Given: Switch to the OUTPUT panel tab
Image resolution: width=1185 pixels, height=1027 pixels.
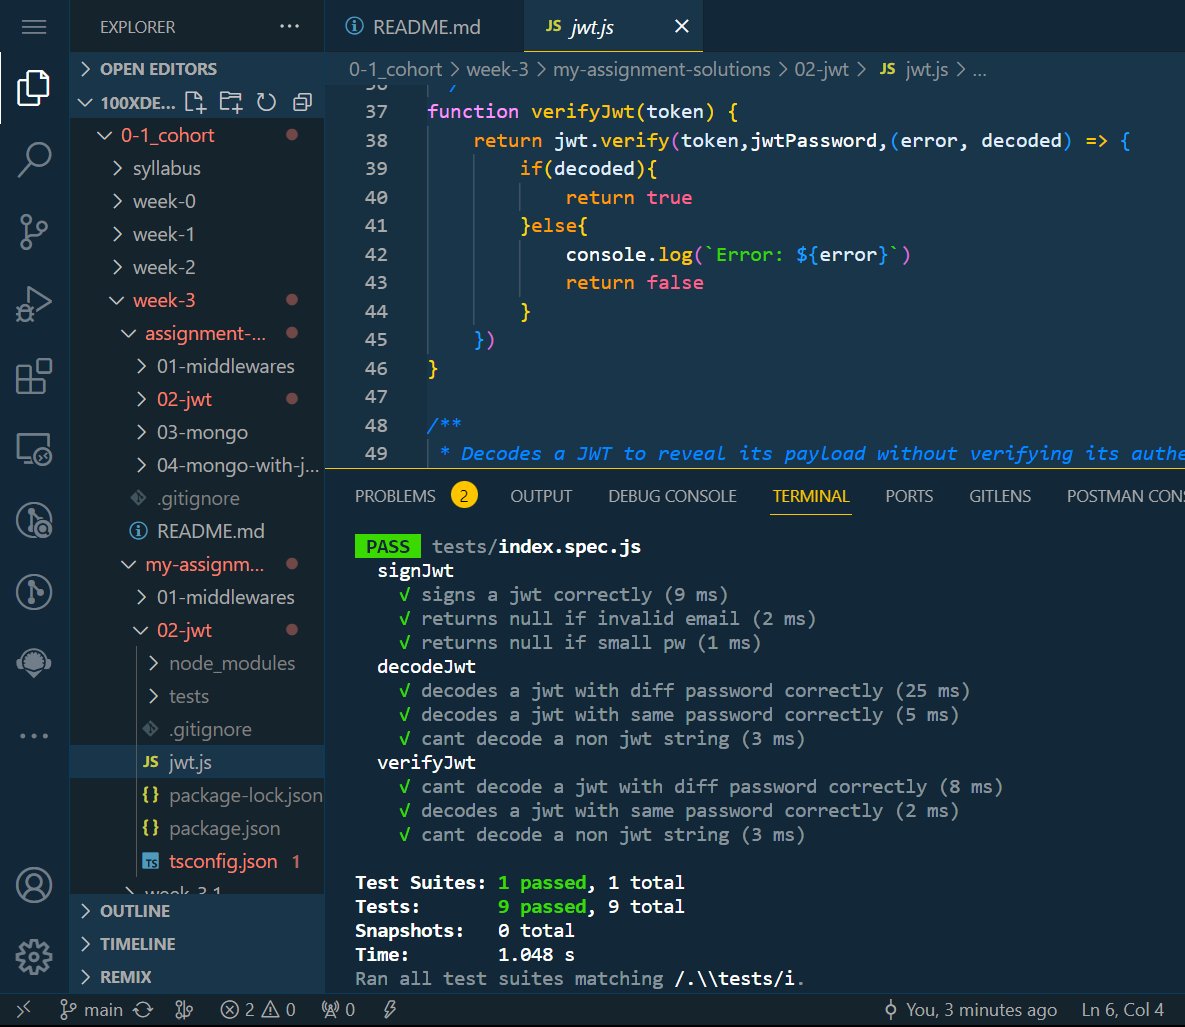Looking at the screenshot, I should (x=541, y=496).
